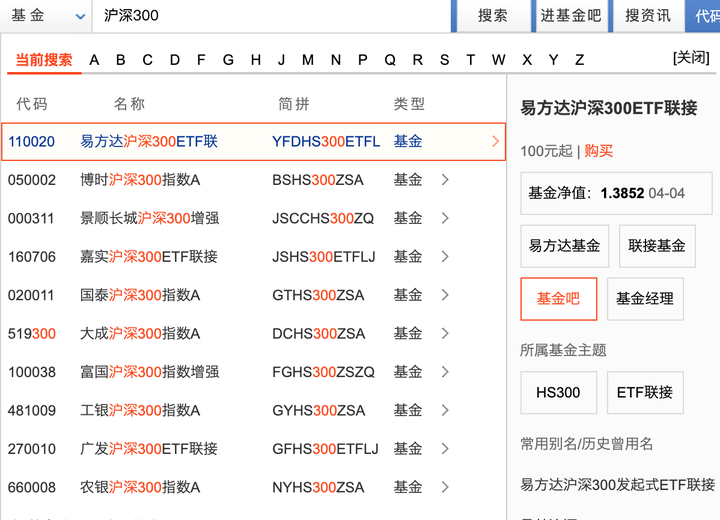This screenshot has height=520, width=720.
Task: Select letter tab F
Action: point(201,60)
